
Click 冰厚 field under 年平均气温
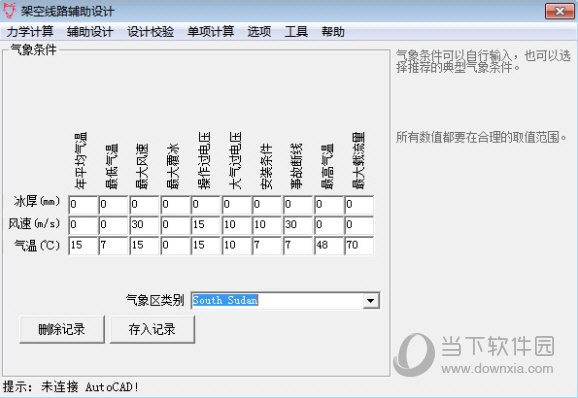click(x=83, y=205)
